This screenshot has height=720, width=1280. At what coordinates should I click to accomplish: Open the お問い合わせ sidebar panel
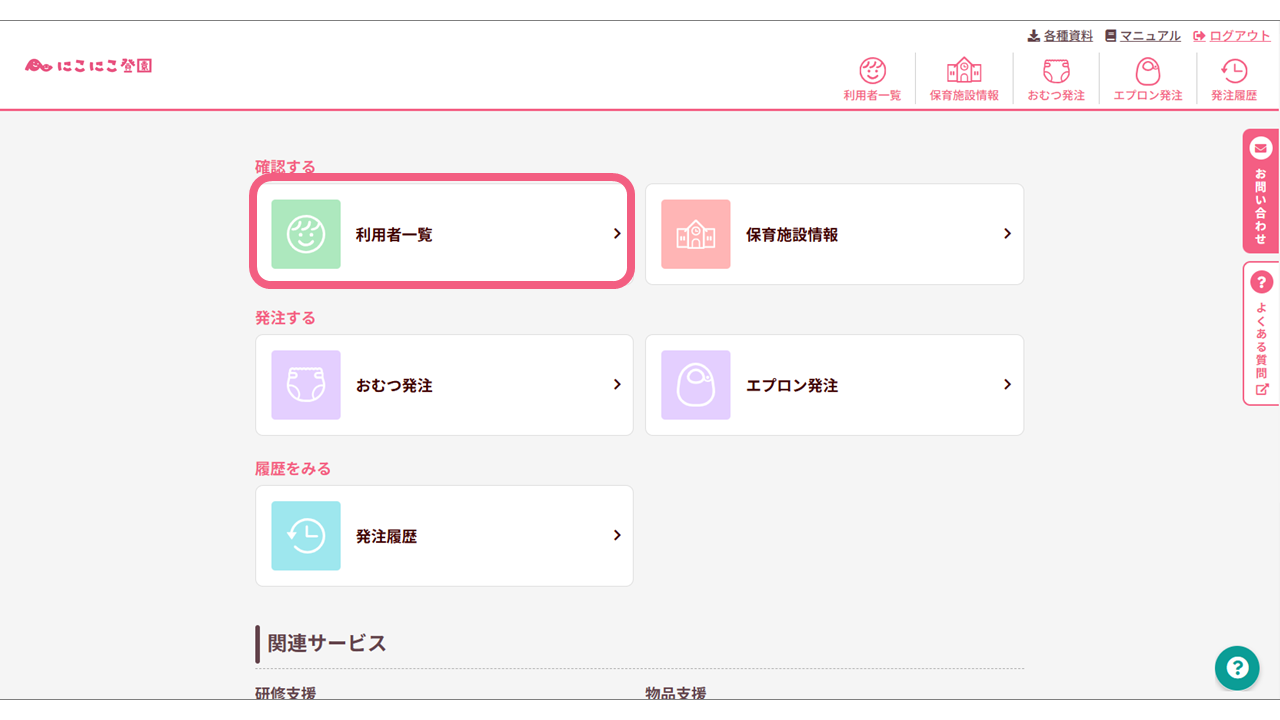(1259, 190)
